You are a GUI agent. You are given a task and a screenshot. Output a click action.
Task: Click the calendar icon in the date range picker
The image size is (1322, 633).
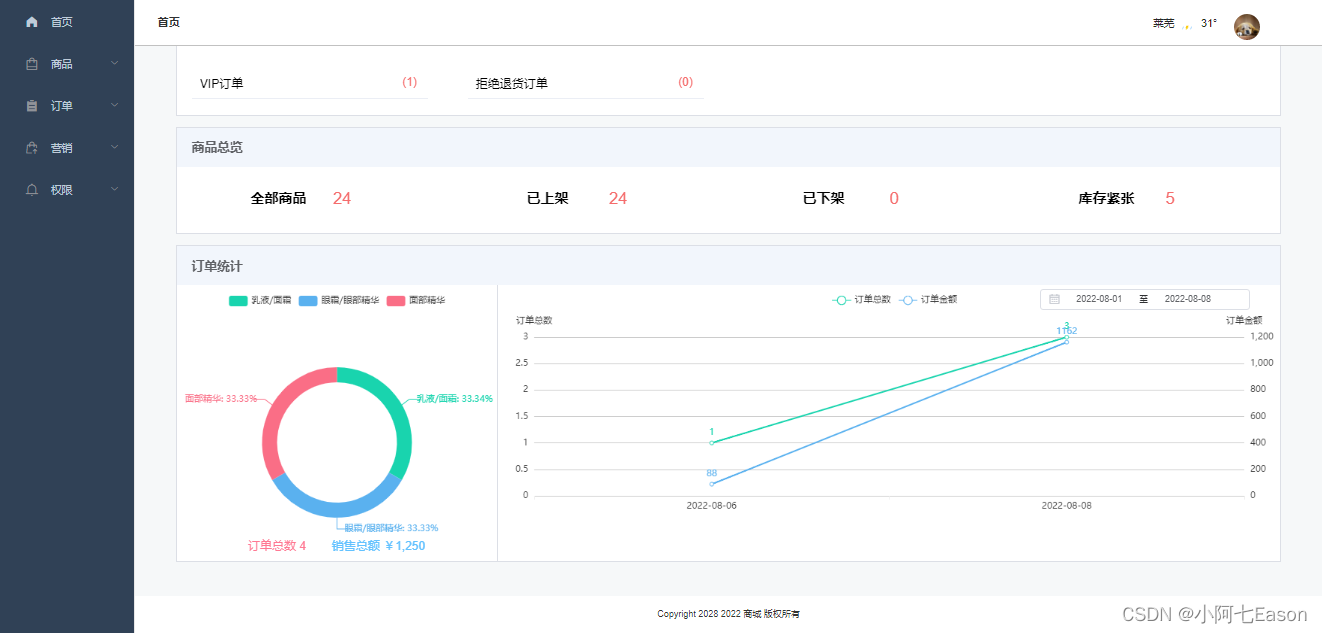(1054, 299)
